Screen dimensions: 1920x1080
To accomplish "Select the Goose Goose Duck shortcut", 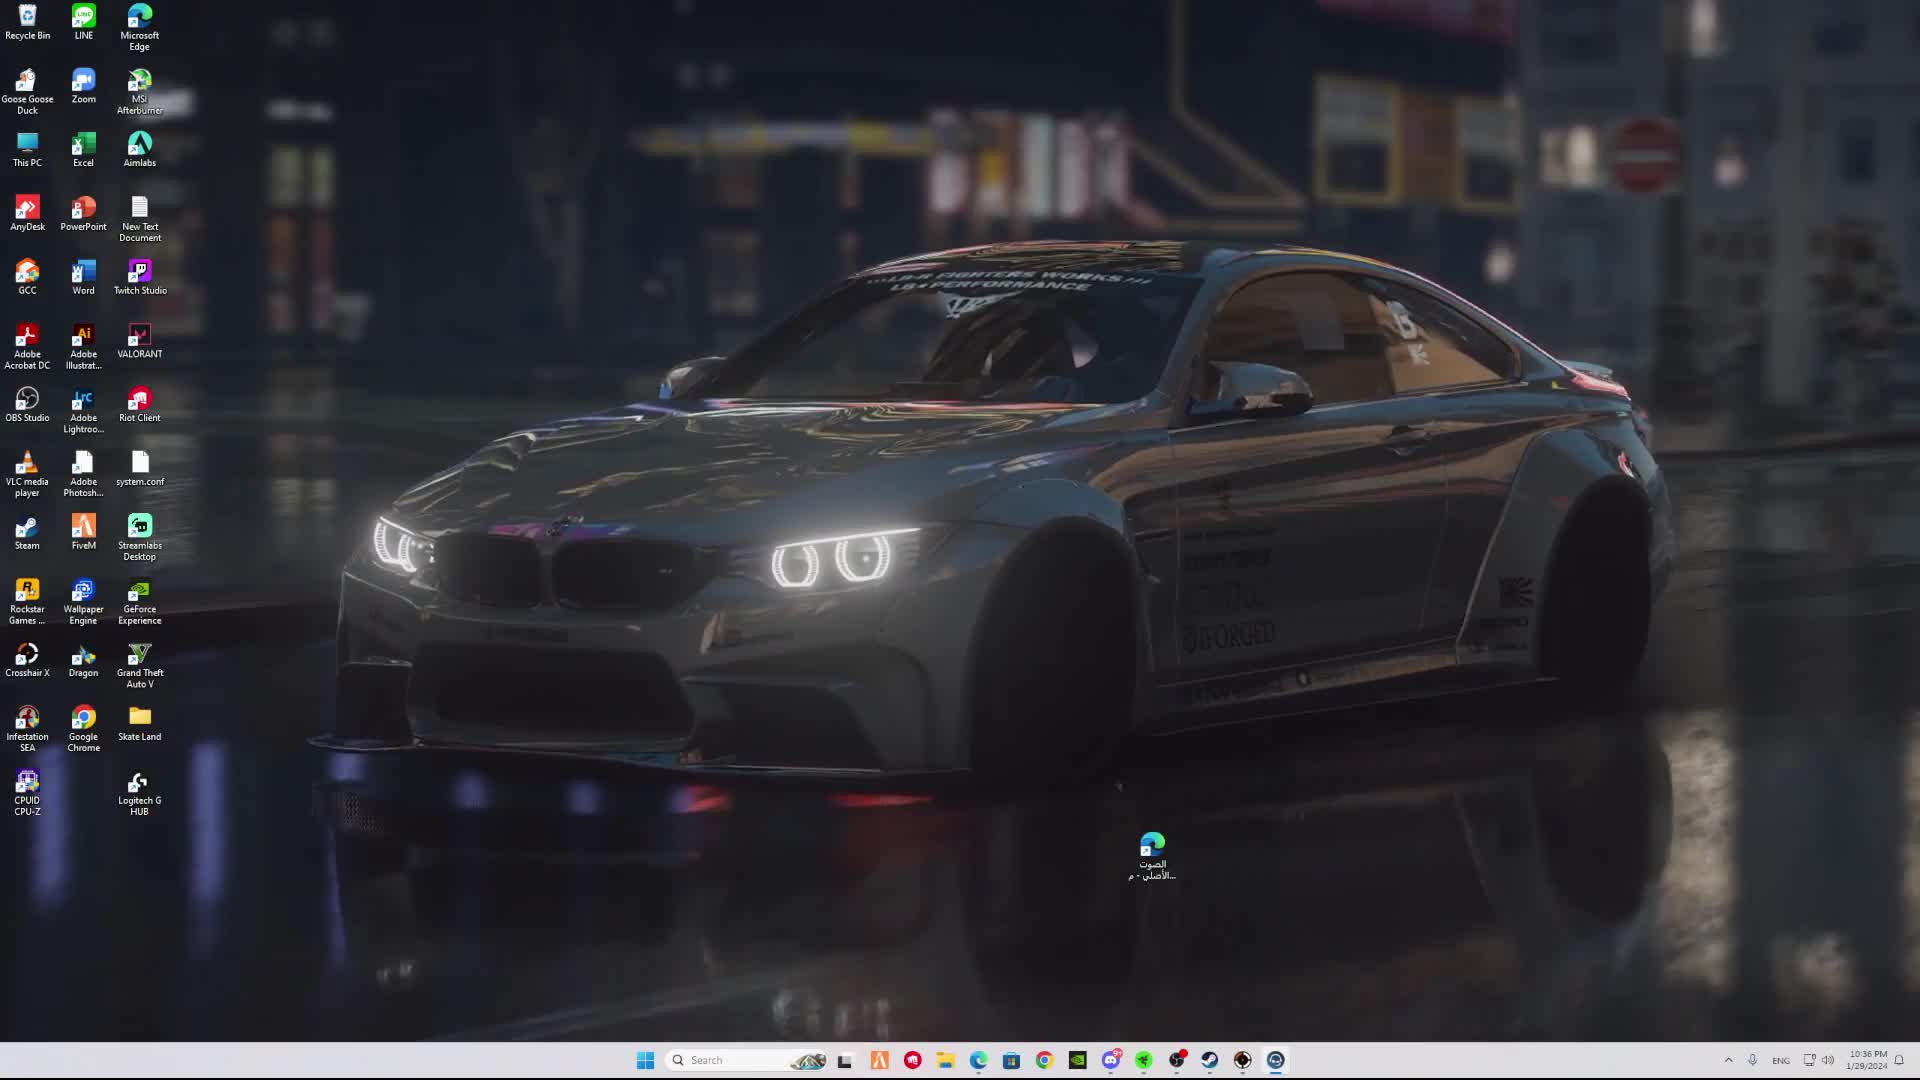I will pos(27,92).
